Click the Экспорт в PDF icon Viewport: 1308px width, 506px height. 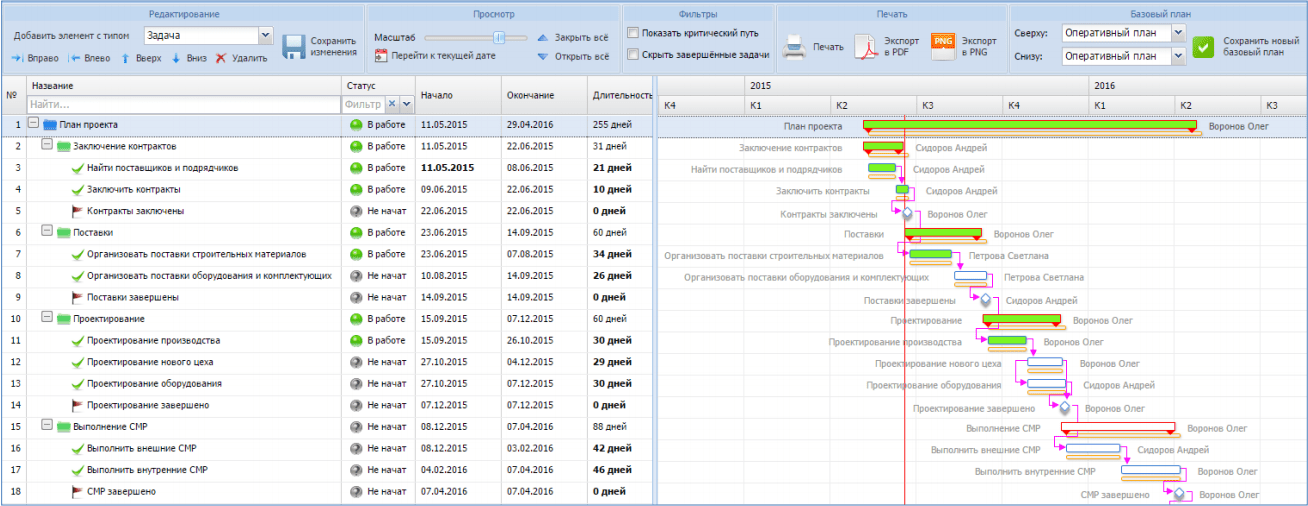click(x=865, y=47)
